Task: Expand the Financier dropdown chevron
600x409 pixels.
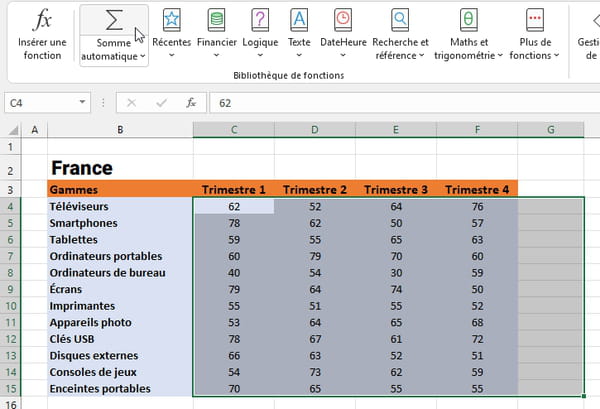Action: [216, 55]
